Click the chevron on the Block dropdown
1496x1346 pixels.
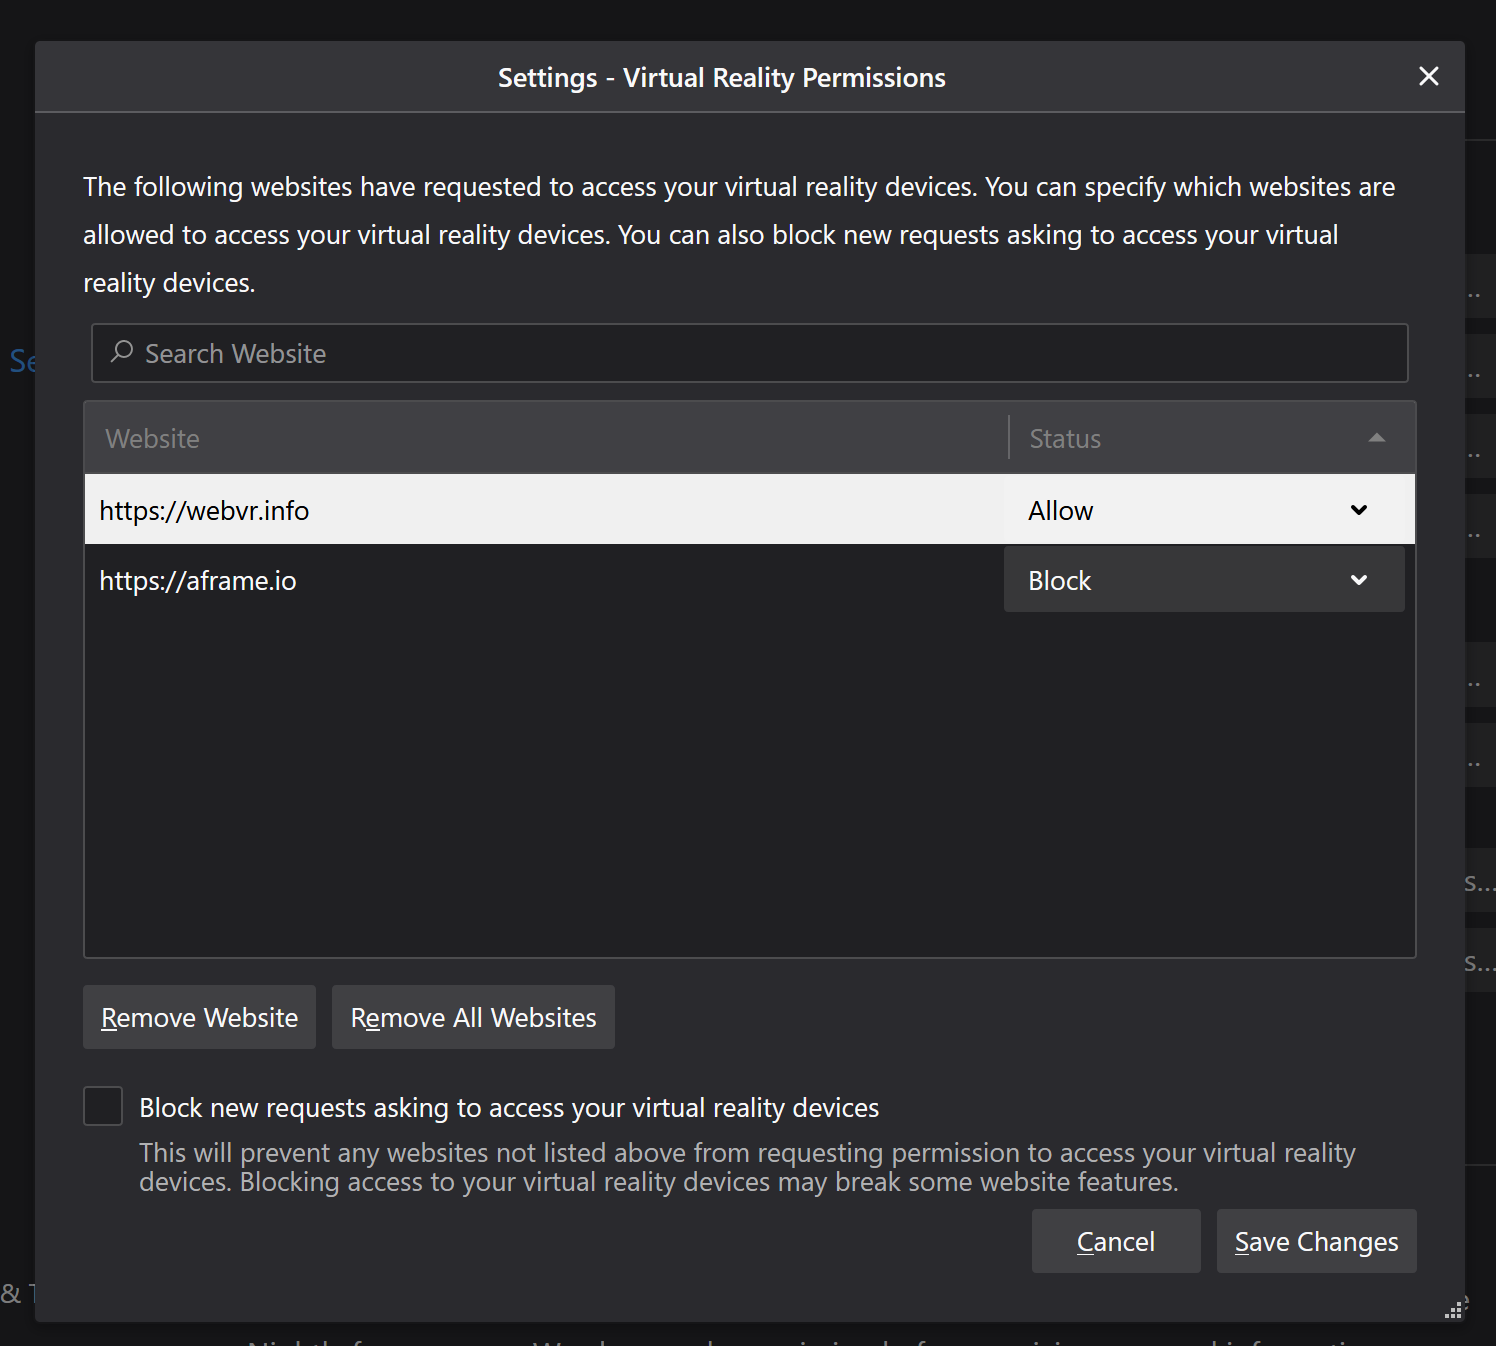[1359, 580]
